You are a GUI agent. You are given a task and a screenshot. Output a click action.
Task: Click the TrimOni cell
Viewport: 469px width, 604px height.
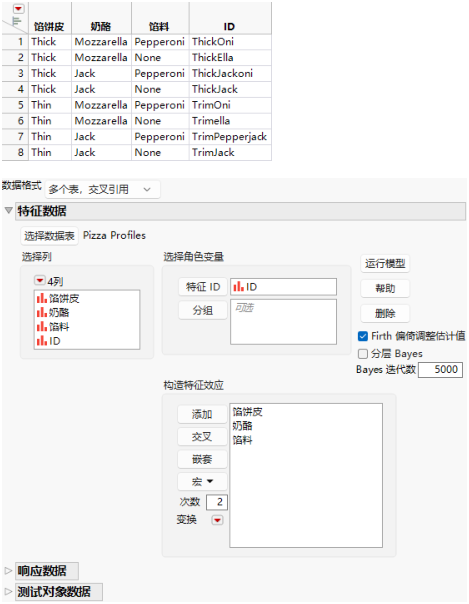click(230, 105)
